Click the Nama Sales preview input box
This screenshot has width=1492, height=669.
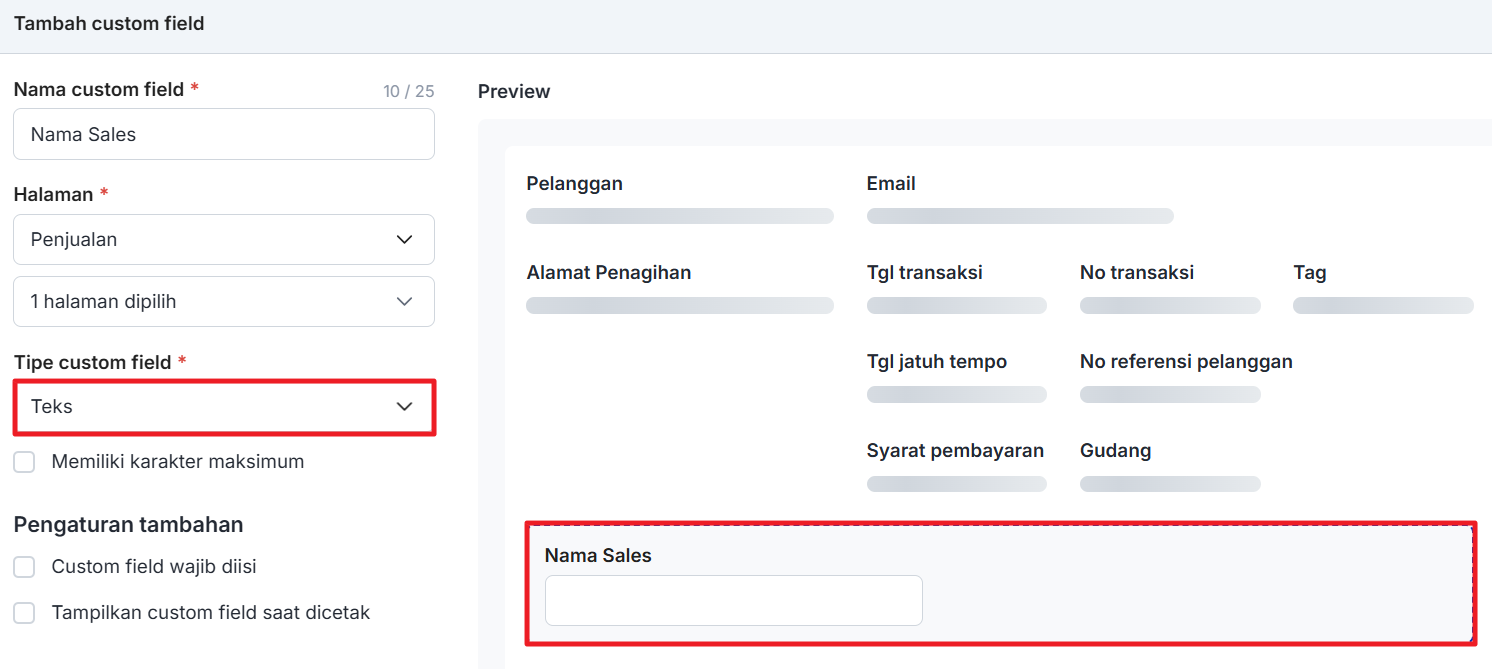tap(733, 600)
